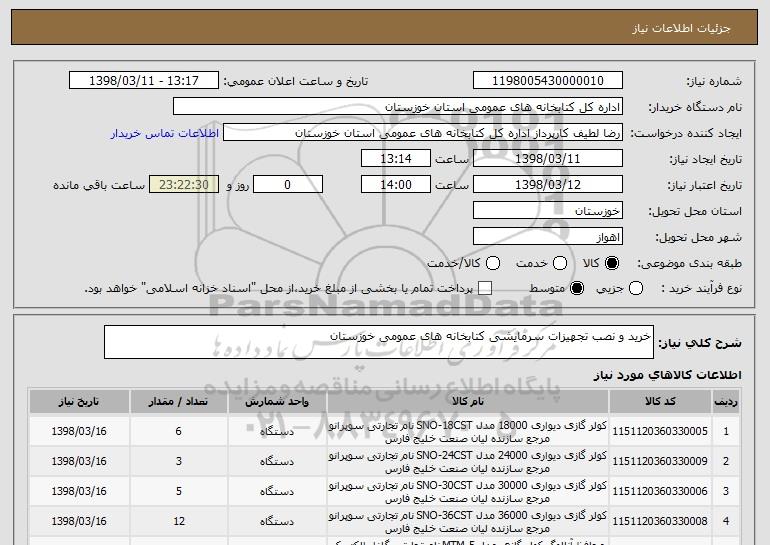
Task: Click the تعداد / مقدار column header
Action: 179,402
